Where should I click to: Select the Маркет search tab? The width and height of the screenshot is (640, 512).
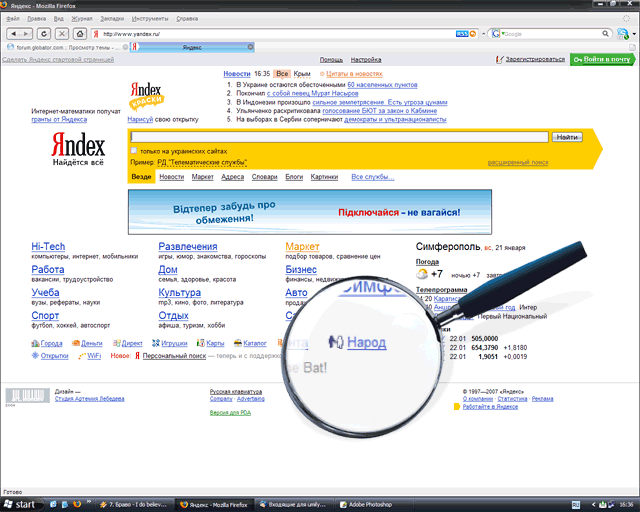pyautogui.click(x=202, y=177)
